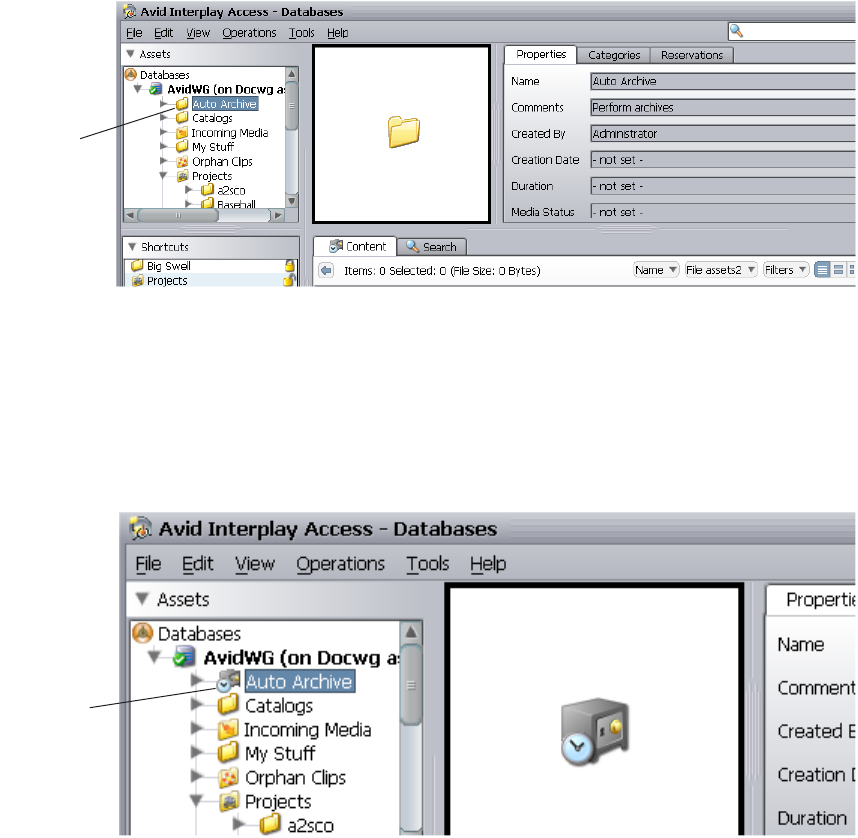
Task: Click the search magnifier icon in top window
Action: click(x=737, y=31)
